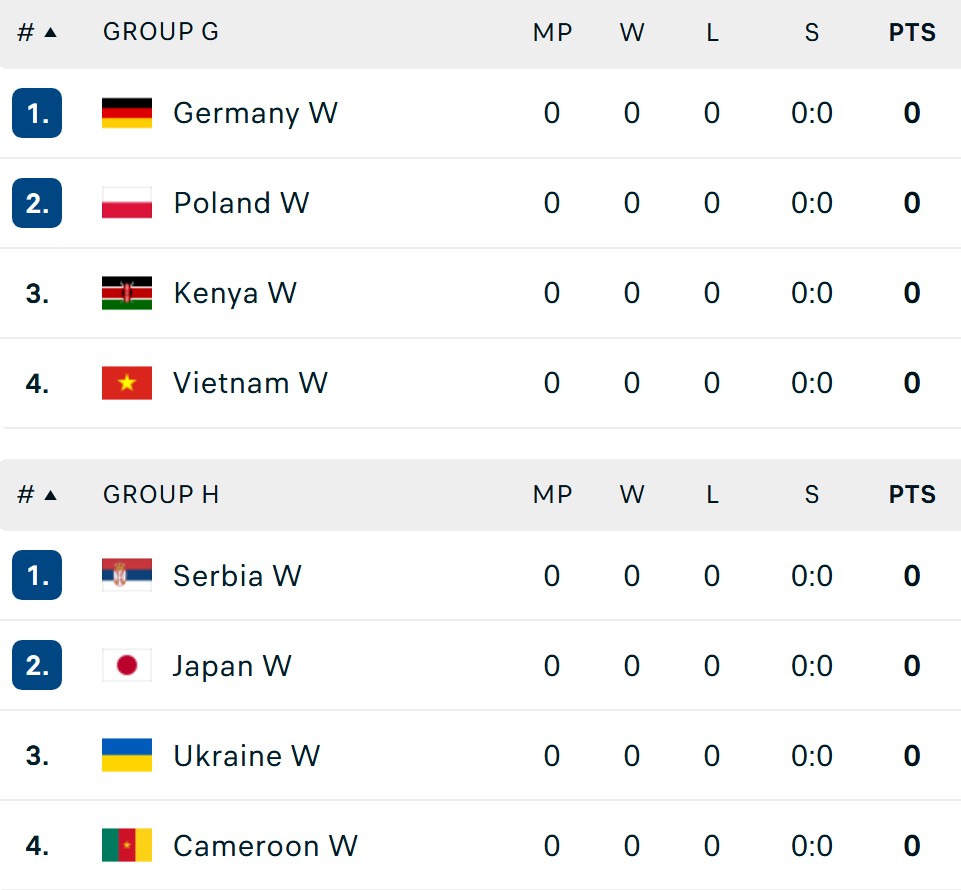Click the Ukraine flag icon

pos(127,755)
